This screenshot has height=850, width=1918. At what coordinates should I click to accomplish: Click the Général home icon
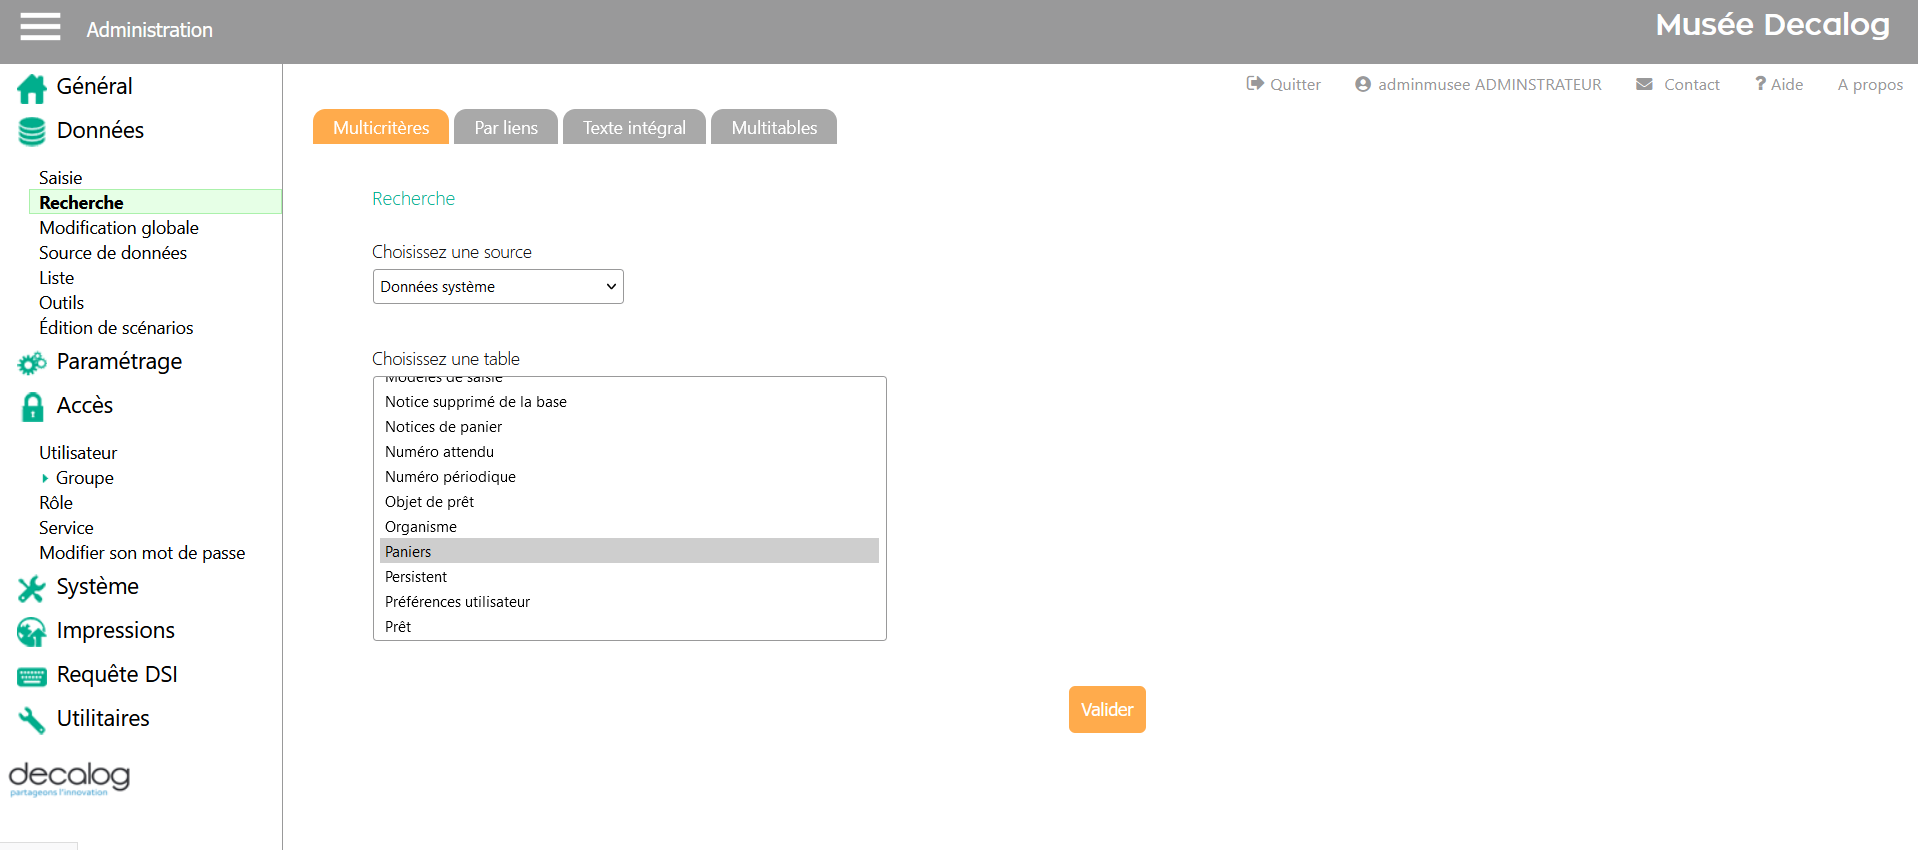(32, 89)
